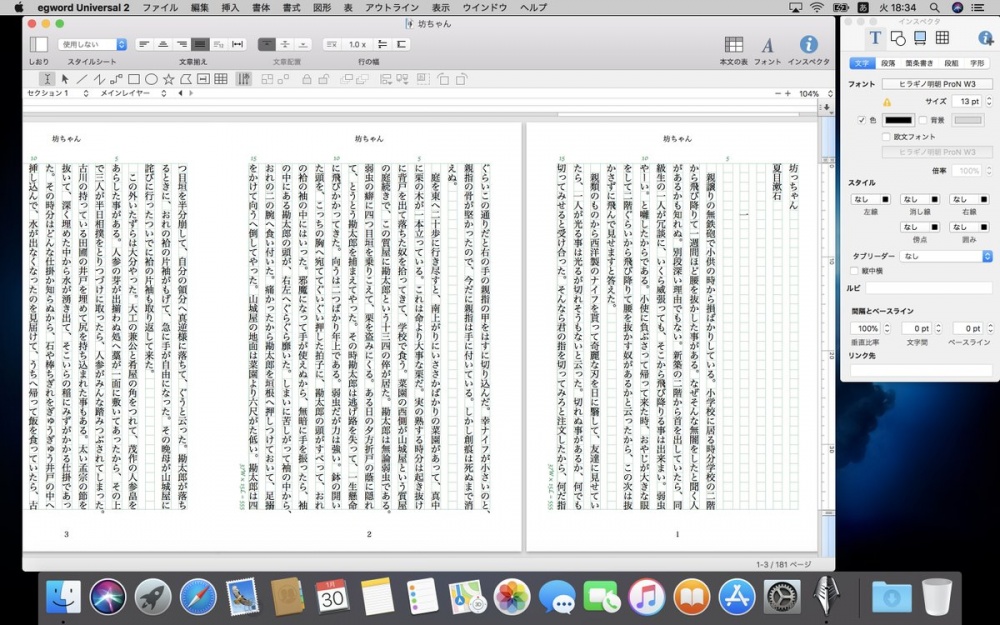
Task: Switch to the 箇条書き inspector tab
Action: (919, 63)
